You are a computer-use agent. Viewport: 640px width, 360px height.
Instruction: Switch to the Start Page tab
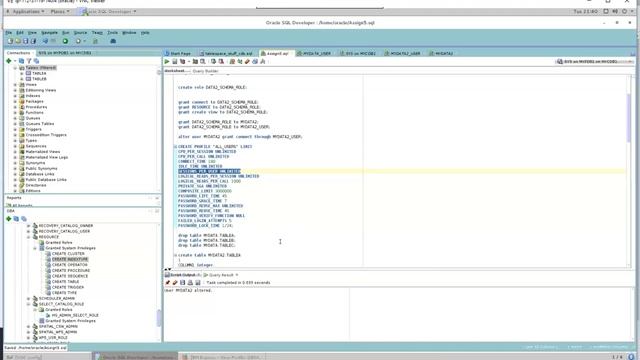click(x=178, y=53)
